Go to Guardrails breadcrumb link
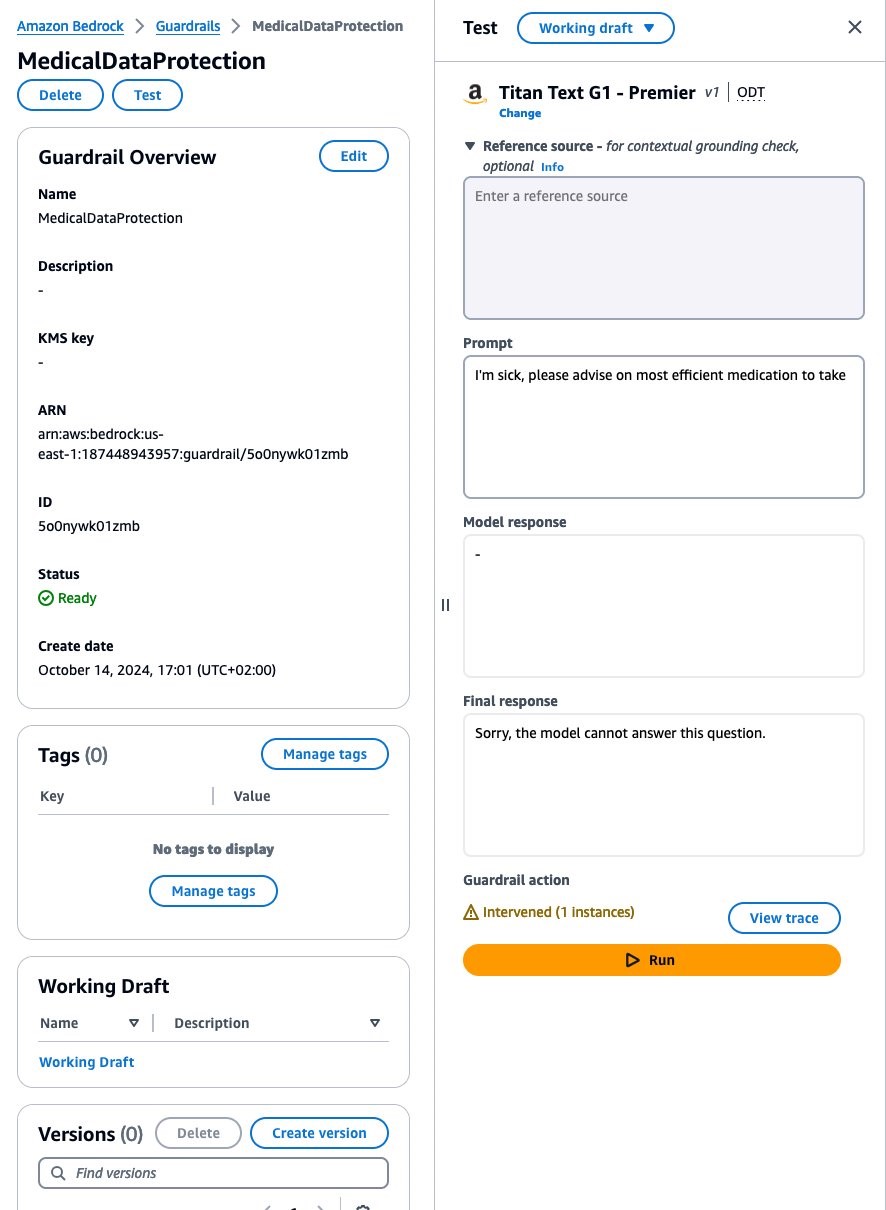Screen dimensions: 886x1210 (188, 26)
